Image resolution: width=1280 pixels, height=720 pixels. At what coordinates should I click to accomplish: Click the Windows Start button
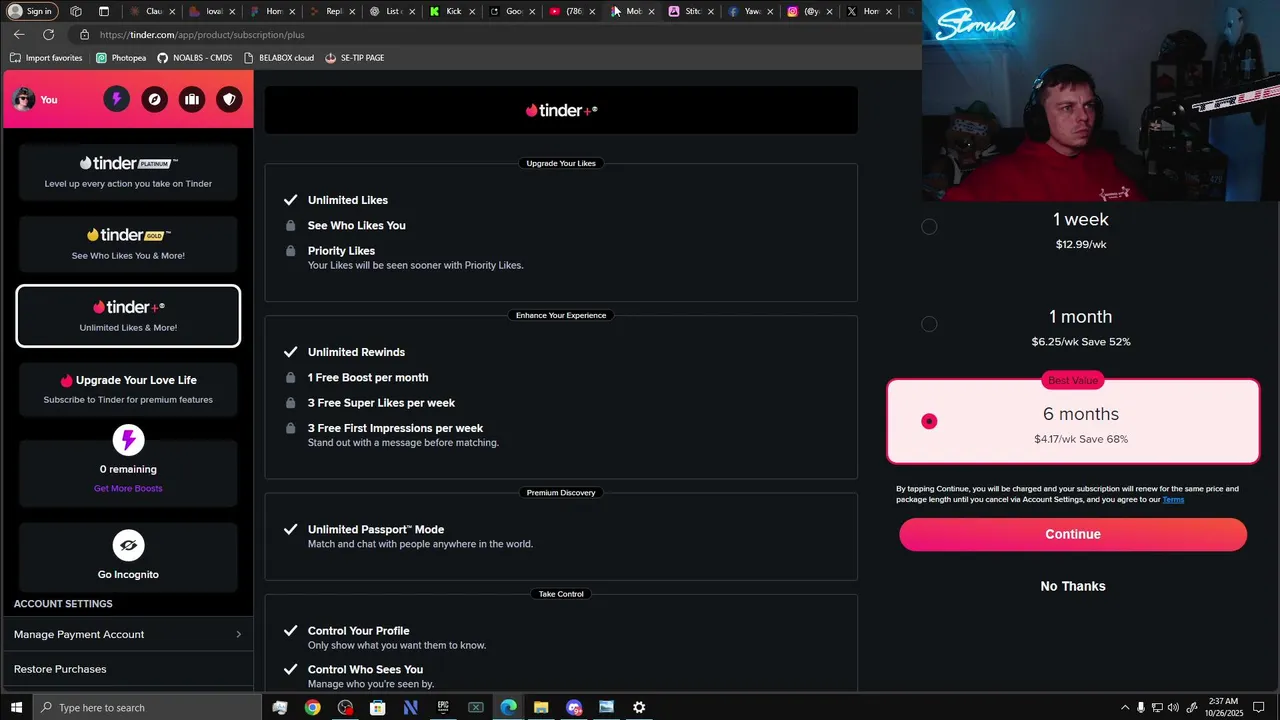16,707
